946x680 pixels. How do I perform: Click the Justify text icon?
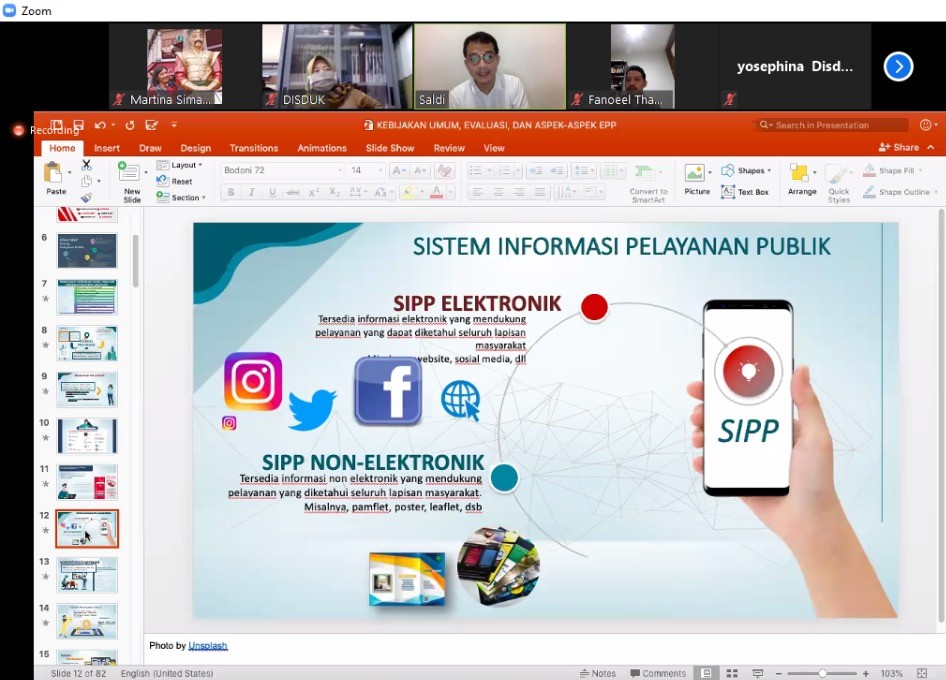pyautogui.click(x=540, y=192)
